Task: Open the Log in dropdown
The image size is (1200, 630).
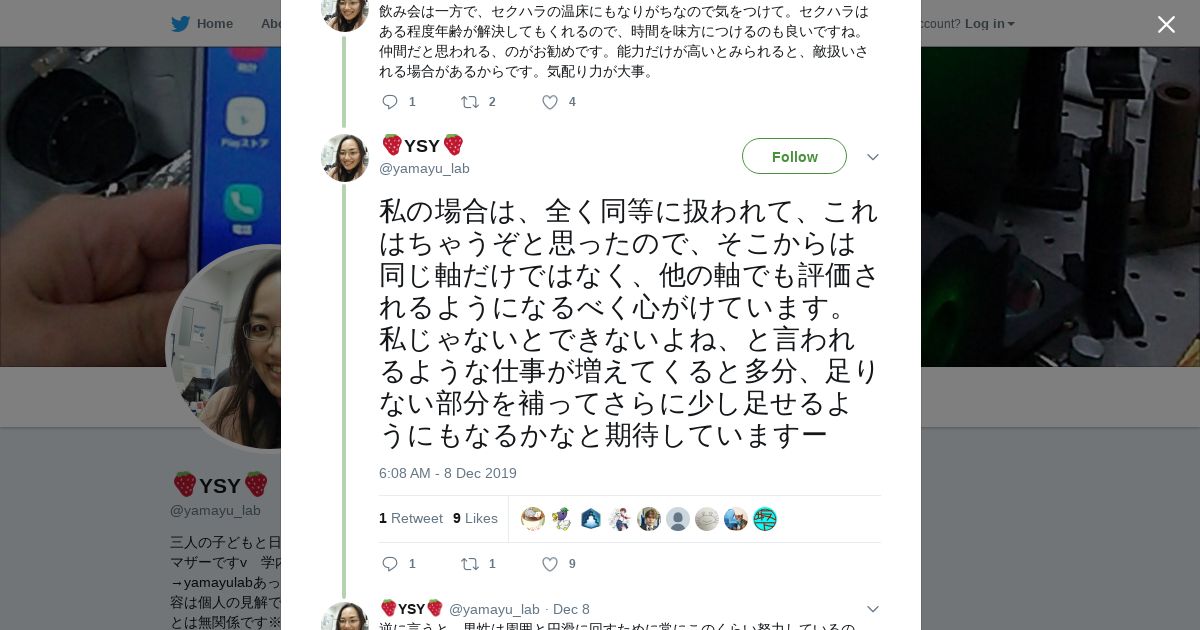Action: click(989, 24)
